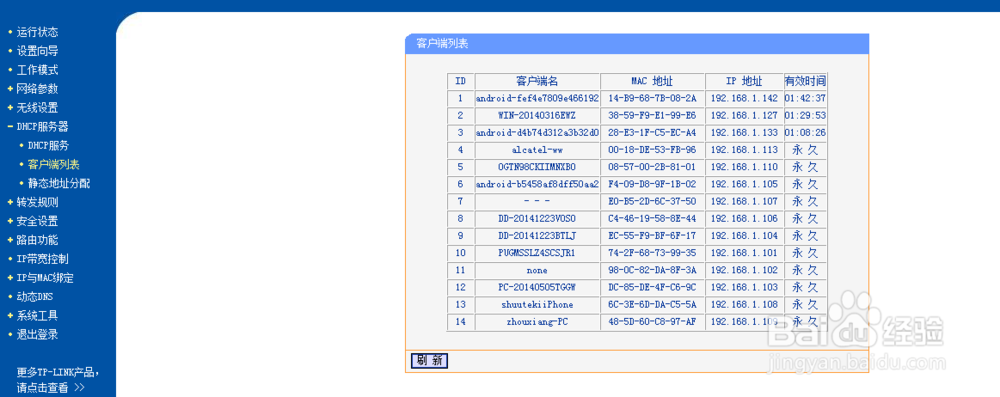Viewport: 1000px width, 397px height.
Task: Select 工作模式 in the sidebar
Action: pos(37,70)
